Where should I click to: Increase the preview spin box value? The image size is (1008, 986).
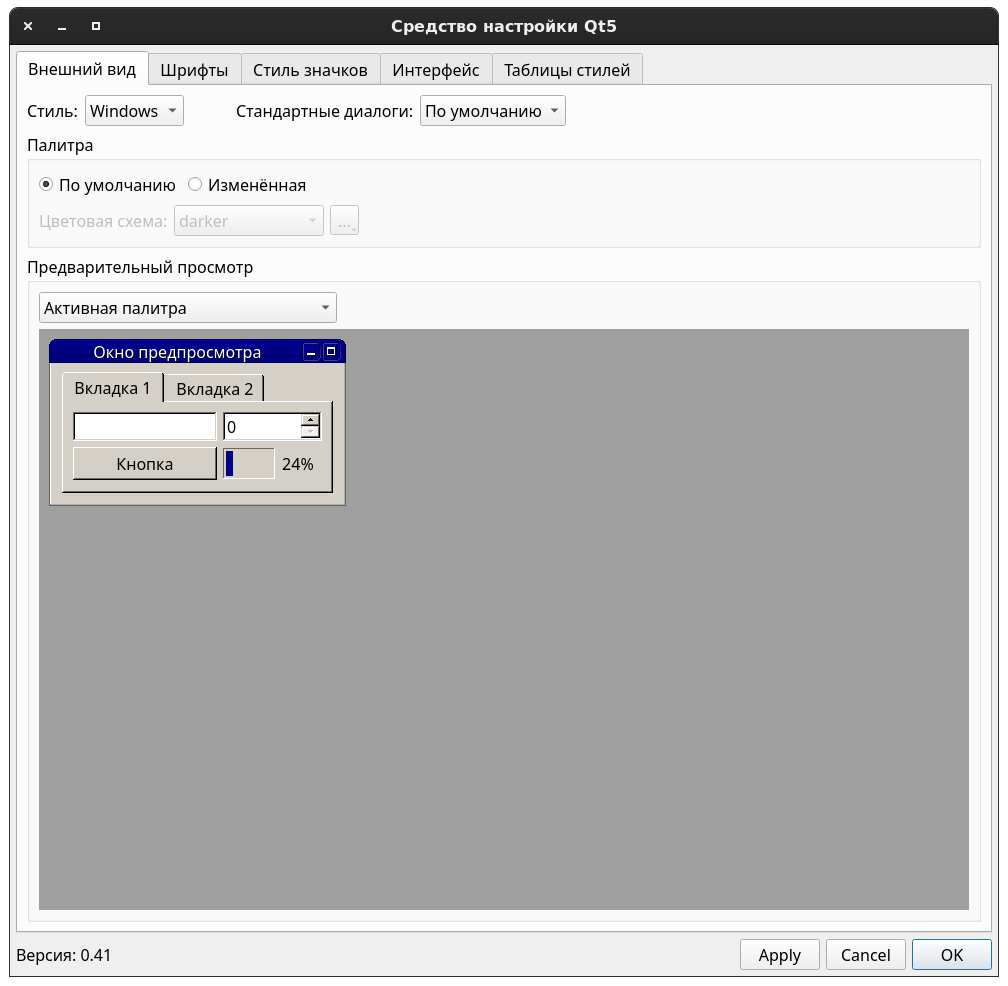(x=310, y=420)
